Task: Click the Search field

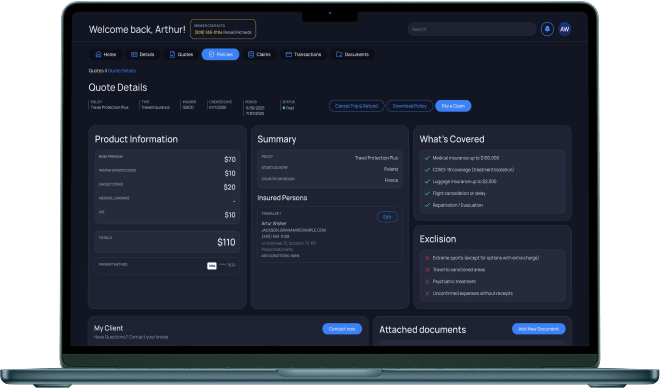Action: point(472,29)
